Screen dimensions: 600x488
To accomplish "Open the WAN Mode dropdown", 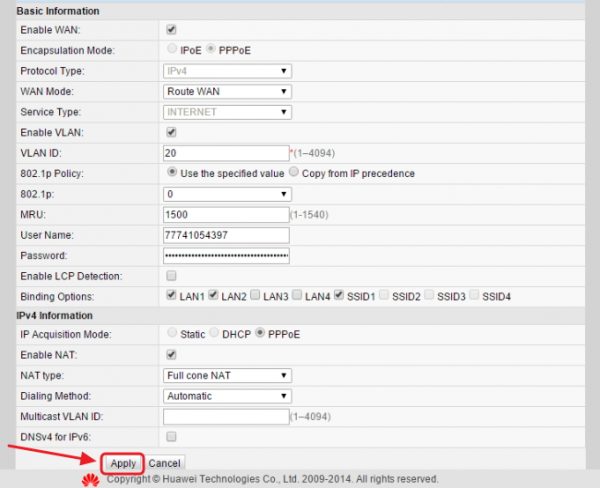I will (x=227, y=91).
